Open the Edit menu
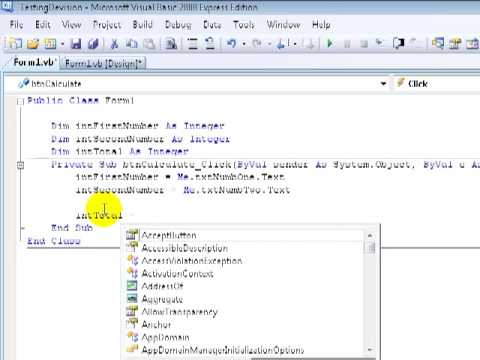480x360 pixels. [x=43, y=25]
